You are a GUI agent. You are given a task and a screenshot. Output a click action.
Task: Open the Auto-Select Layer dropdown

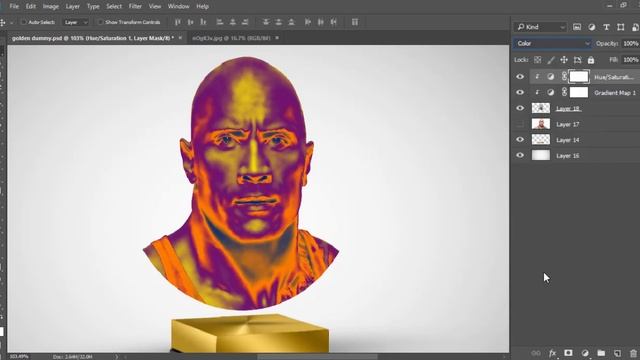(76, 22)
